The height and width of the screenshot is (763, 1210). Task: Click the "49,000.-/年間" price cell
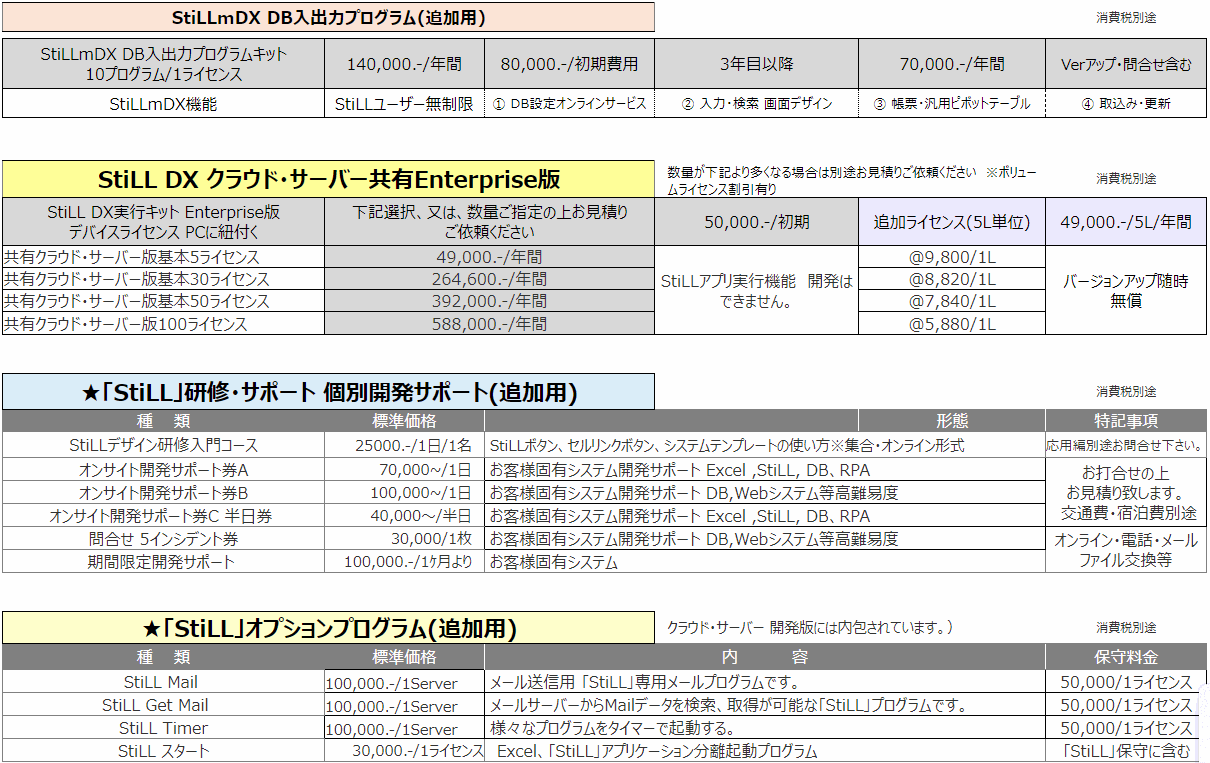(490, 257)
